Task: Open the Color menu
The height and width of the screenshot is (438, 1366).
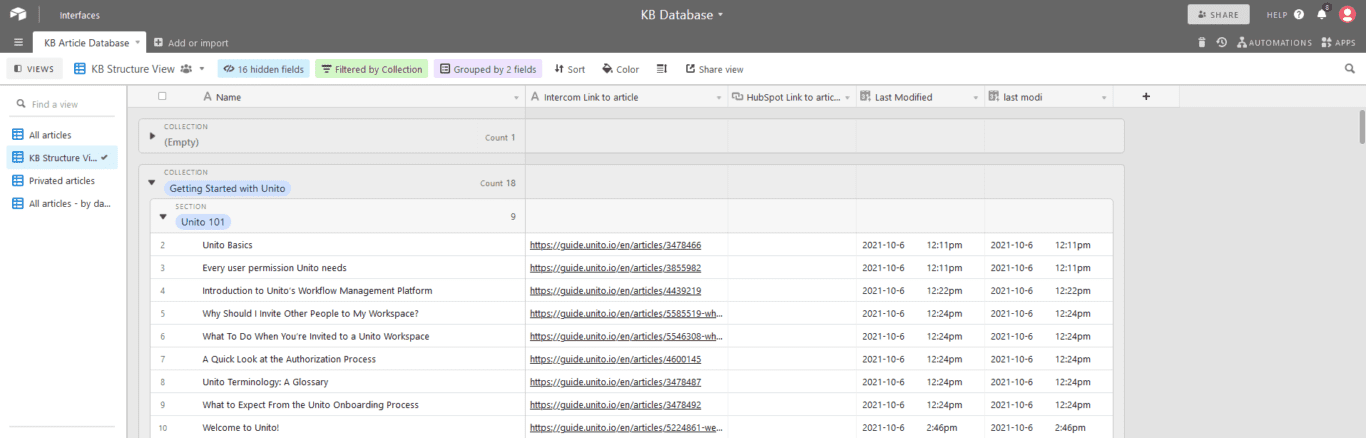Action: [620, 69]
